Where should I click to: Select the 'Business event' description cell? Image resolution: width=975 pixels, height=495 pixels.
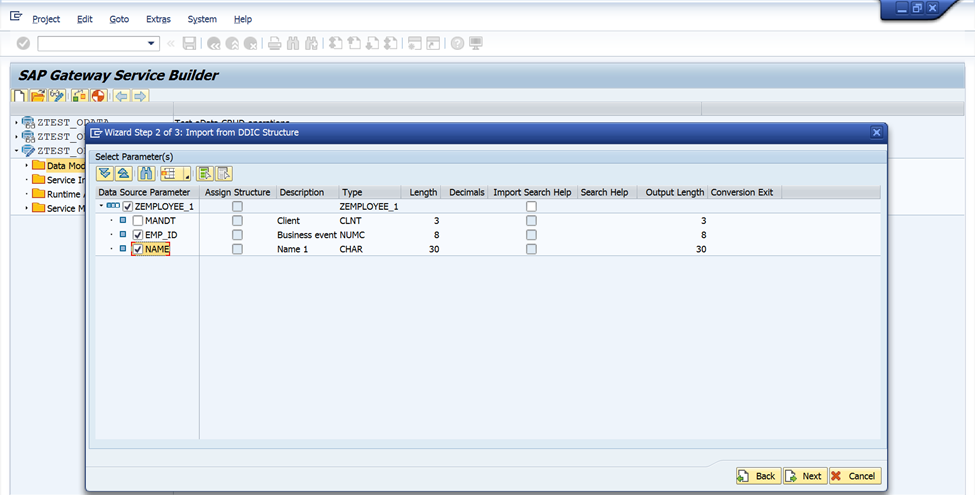tap(307, 235)
